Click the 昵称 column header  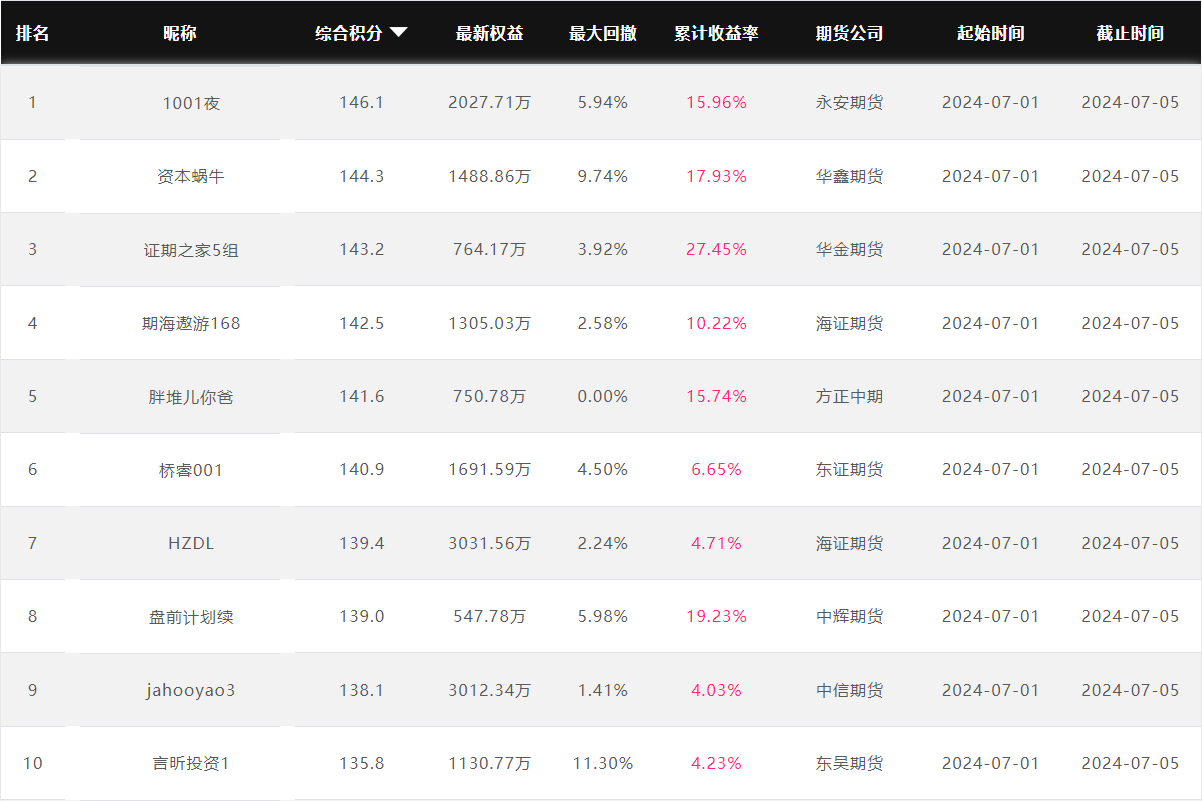coord(180,33)
